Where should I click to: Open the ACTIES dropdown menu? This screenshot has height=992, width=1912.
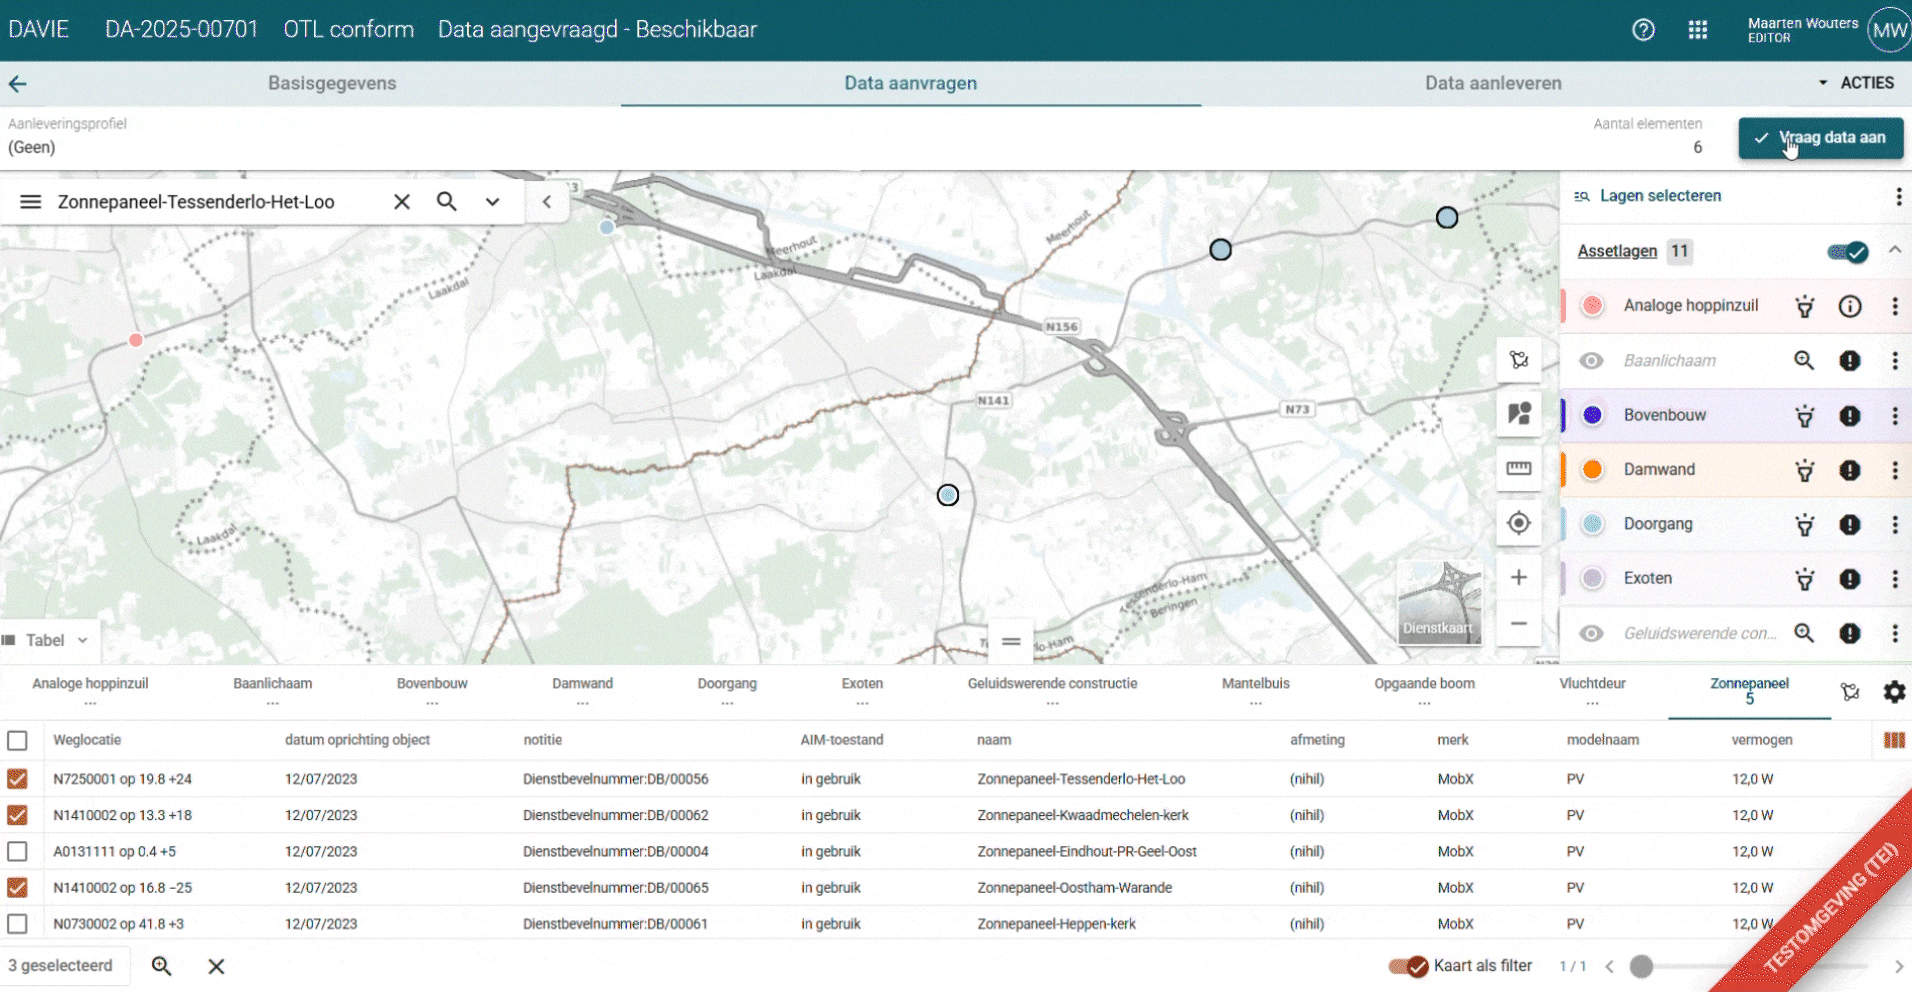tap(1856, 83)
